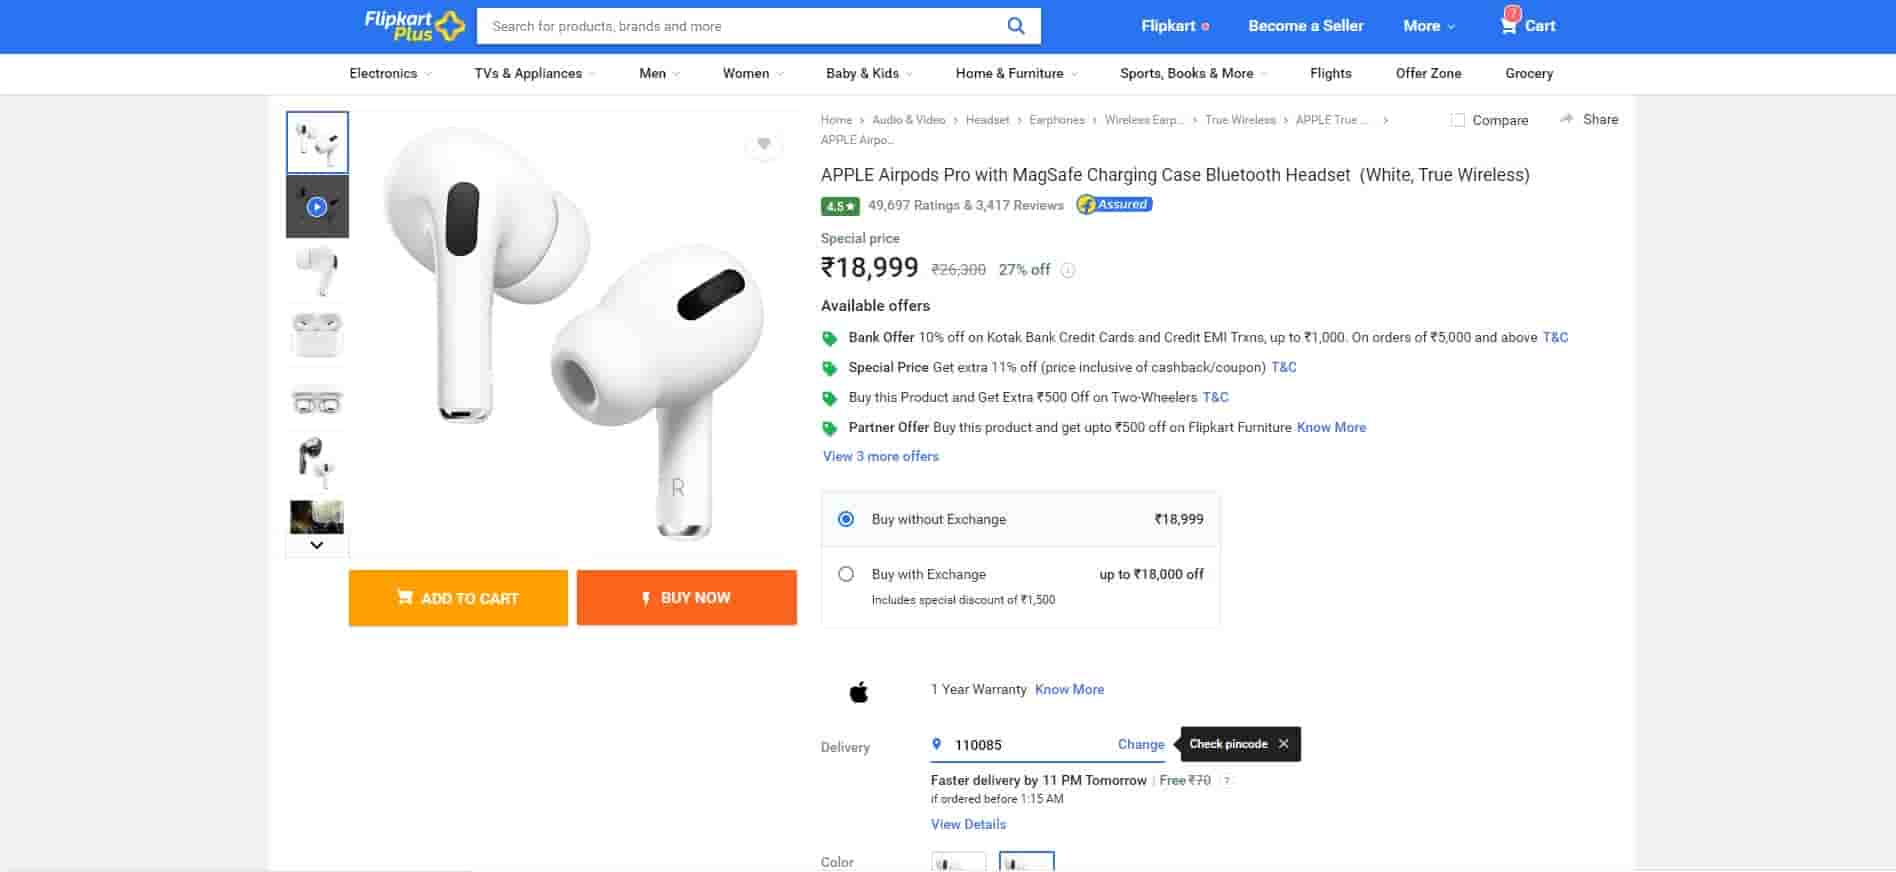Image resolution: width=1896 pixels, height=872 pixels.
Task: Expand the Electronics category menu
Action: tap(390, 73)
